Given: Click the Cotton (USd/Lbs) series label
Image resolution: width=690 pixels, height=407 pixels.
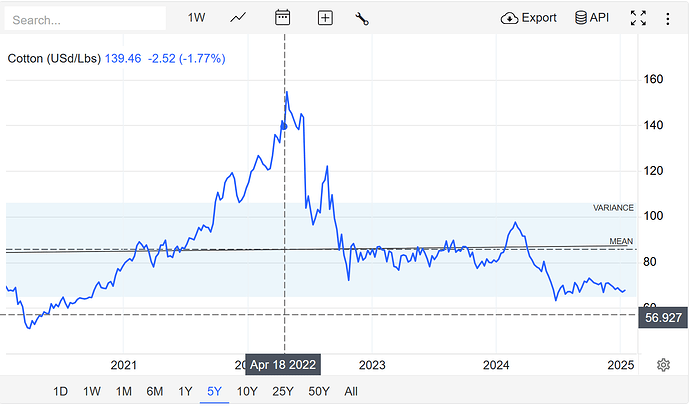Looking at the screenshot, I should tap(54, 59).
